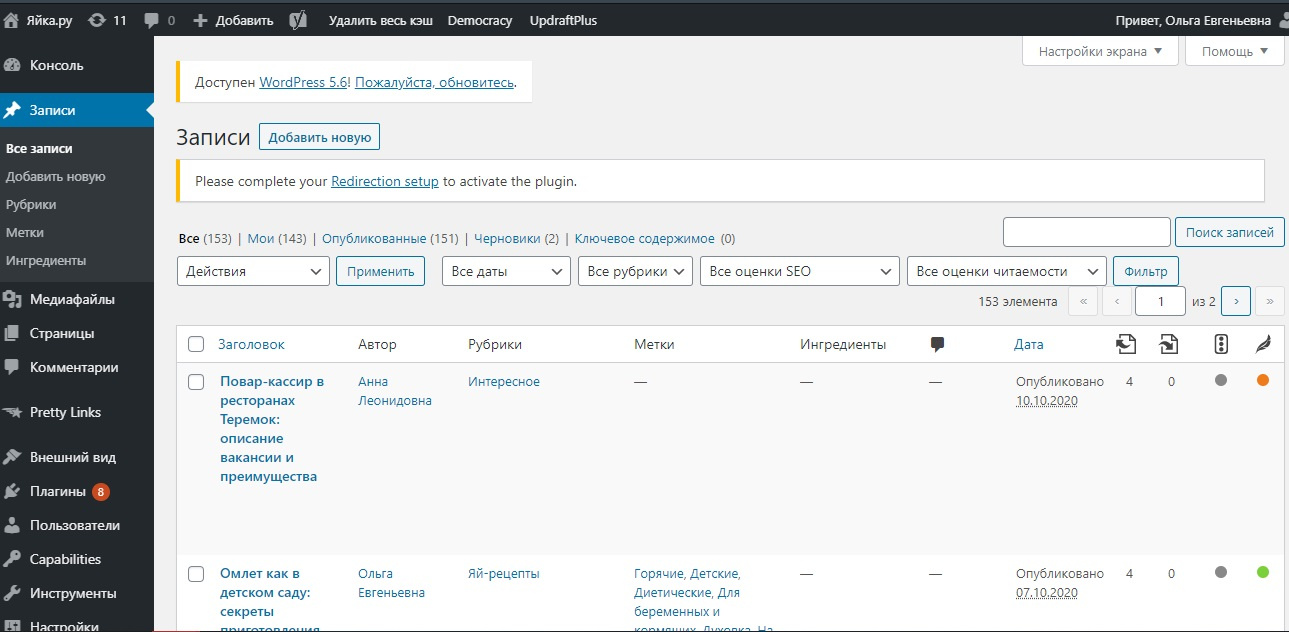Click the SEO score traffic light column icon

pyautogui.click(x=1220, y=344)
